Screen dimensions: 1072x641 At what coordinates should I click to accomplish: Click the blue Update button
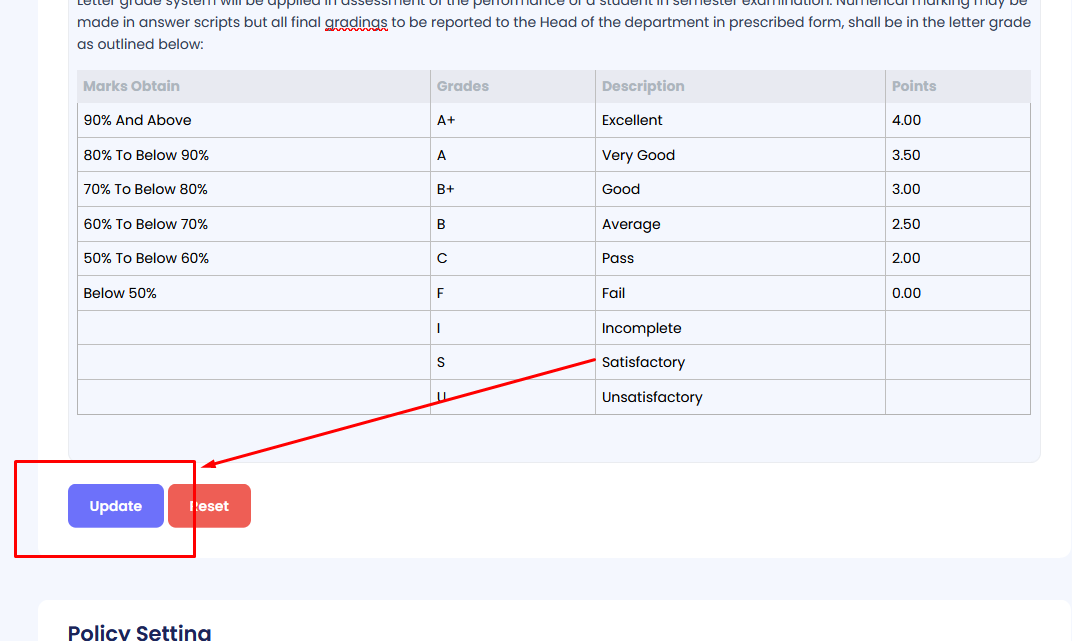click(115, 506)
